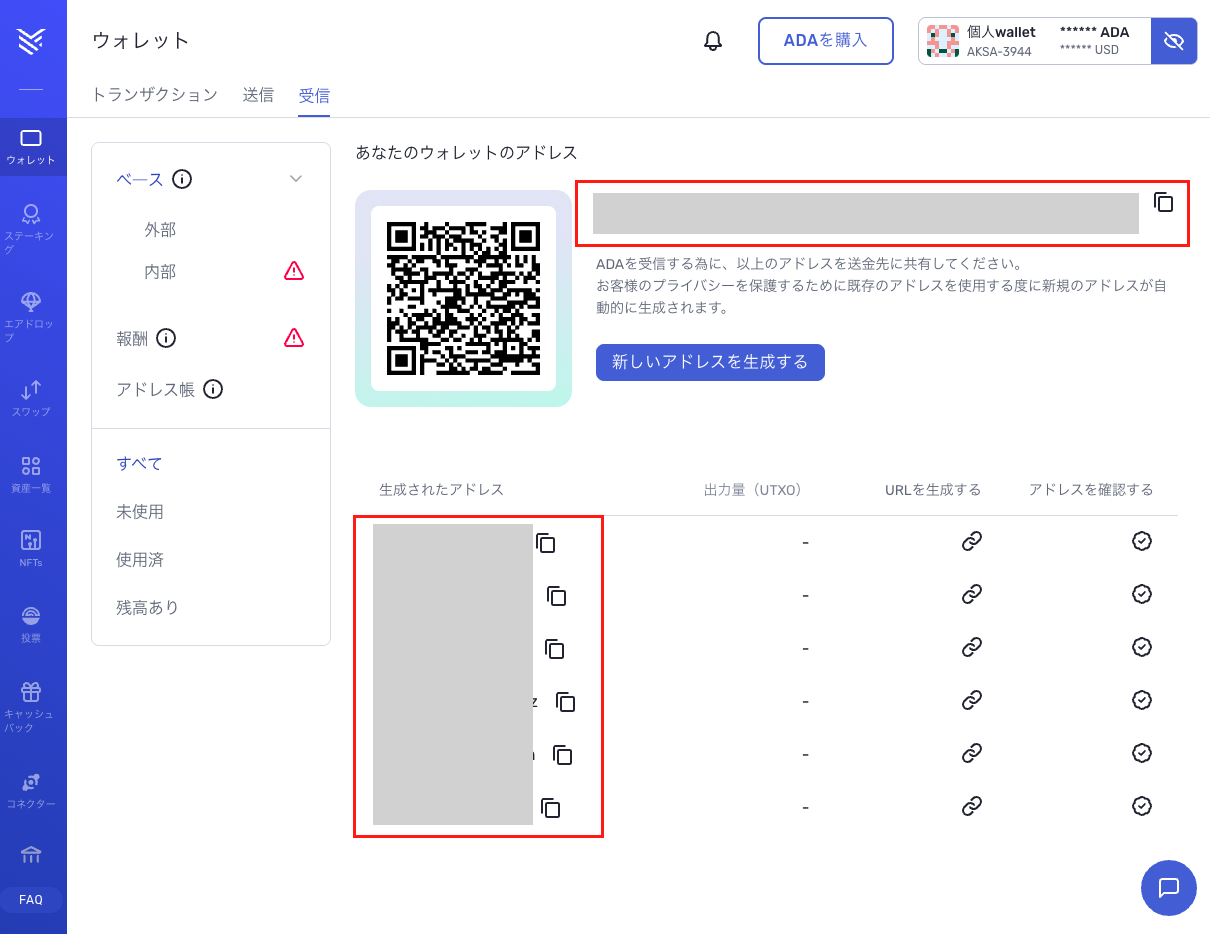Select the unused (未使用) address filter
1210x934 pixels.
click(x=140, y=512)
